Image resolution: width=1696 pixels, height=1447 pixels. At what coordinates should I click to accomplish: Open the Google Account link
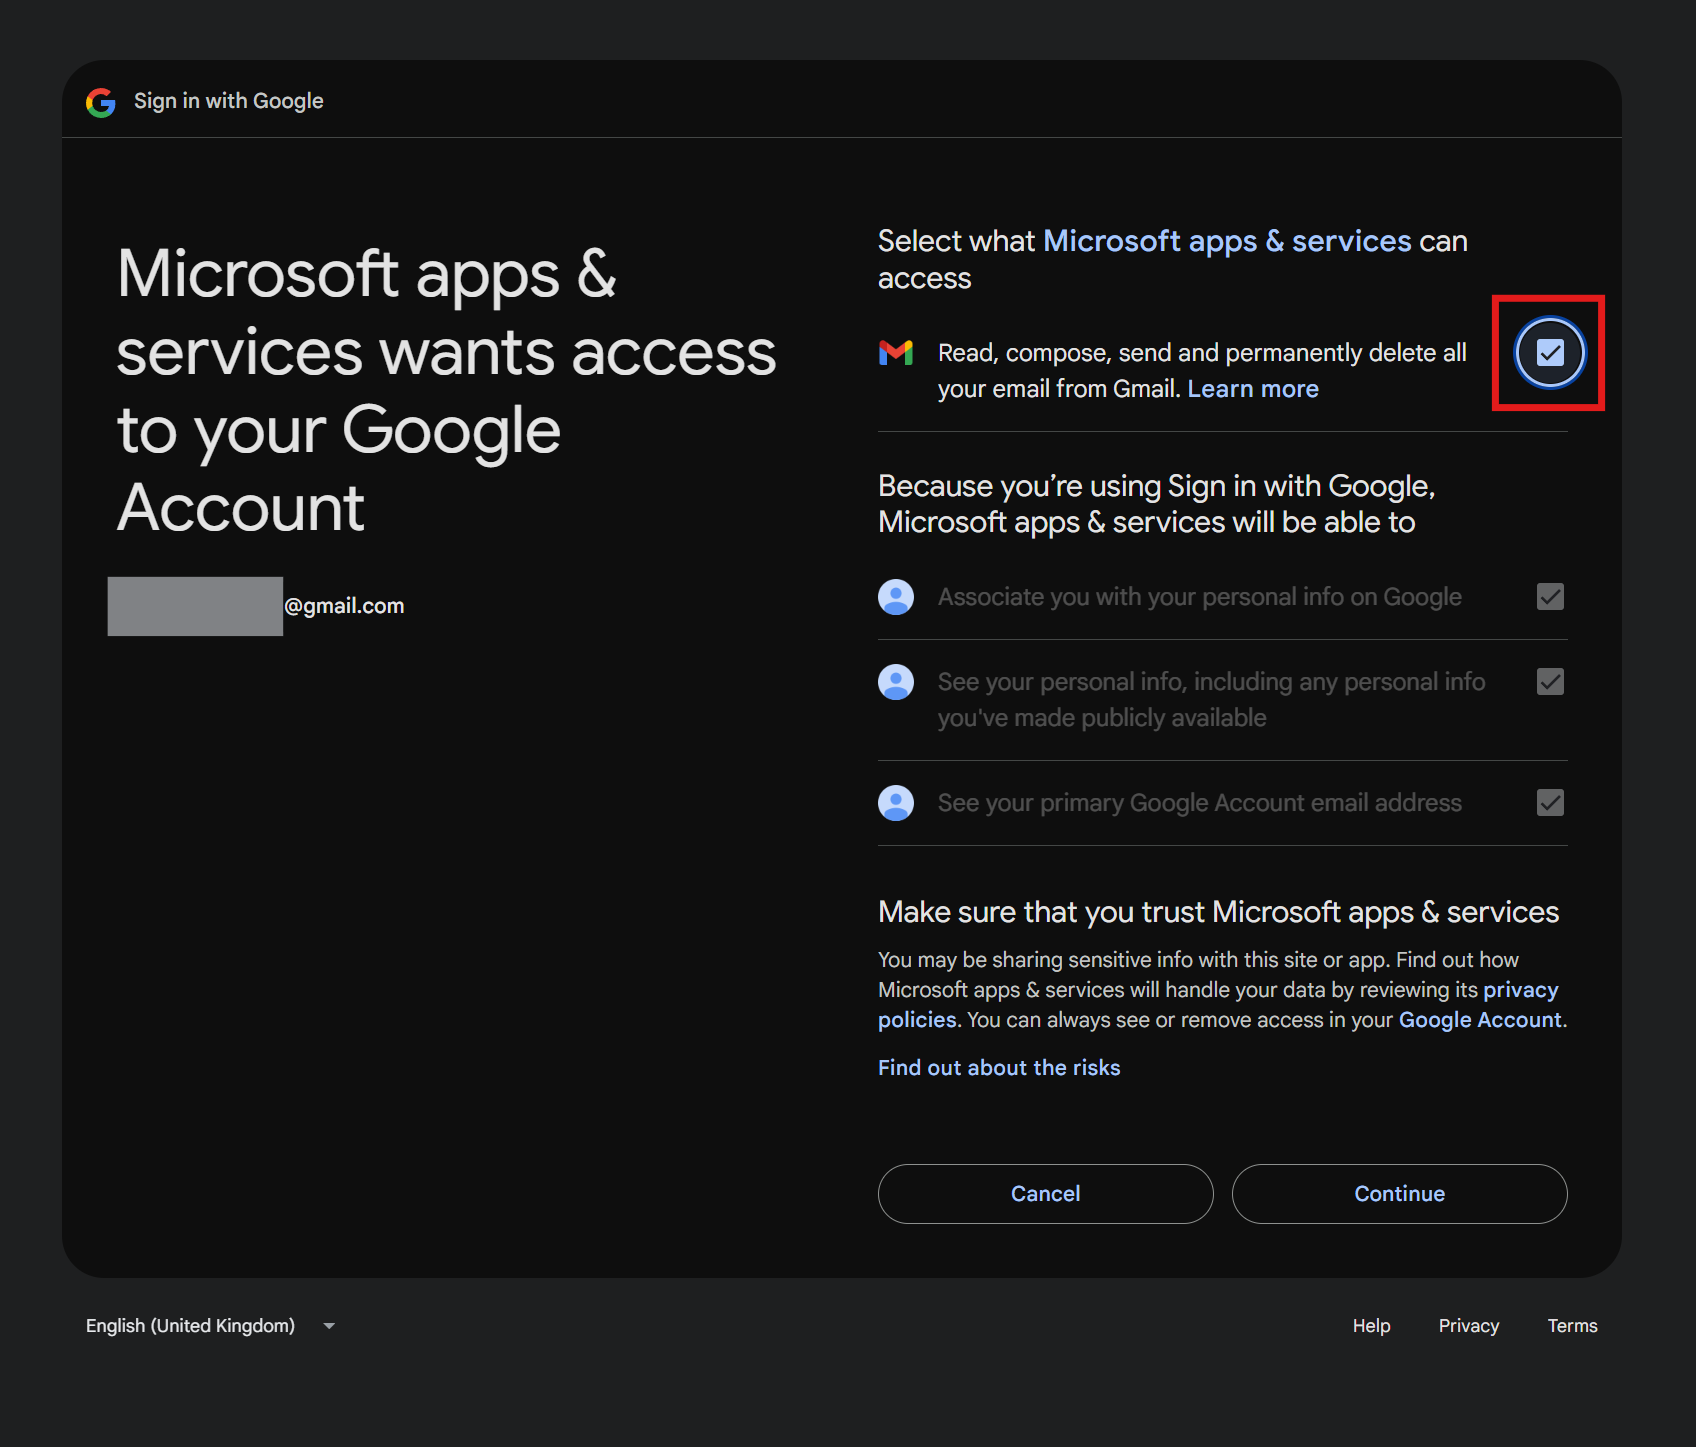click(1480, 1020)
